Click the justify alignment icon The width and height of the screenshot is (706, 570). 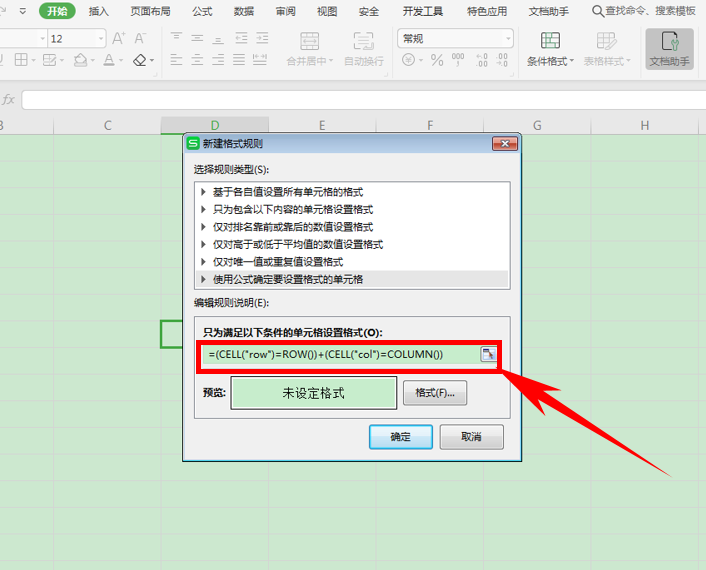coord(239,59)
